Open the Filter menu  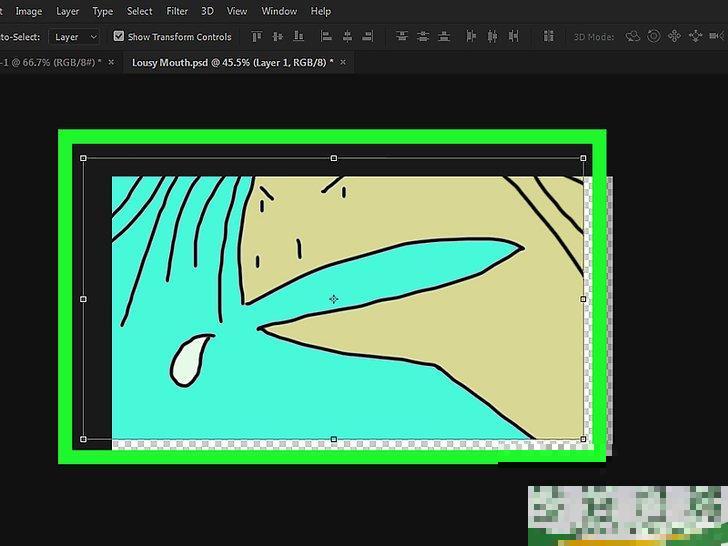177,11
